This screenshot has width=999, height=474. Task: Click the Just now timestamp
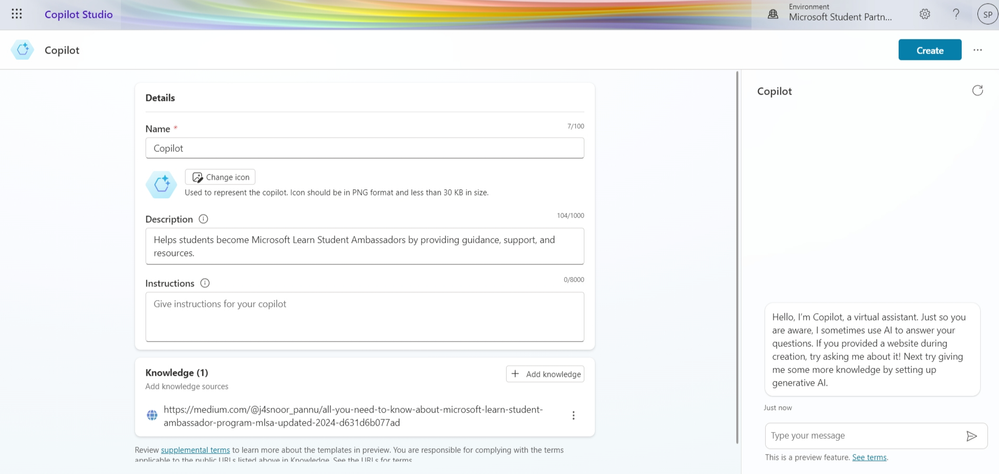778,408
